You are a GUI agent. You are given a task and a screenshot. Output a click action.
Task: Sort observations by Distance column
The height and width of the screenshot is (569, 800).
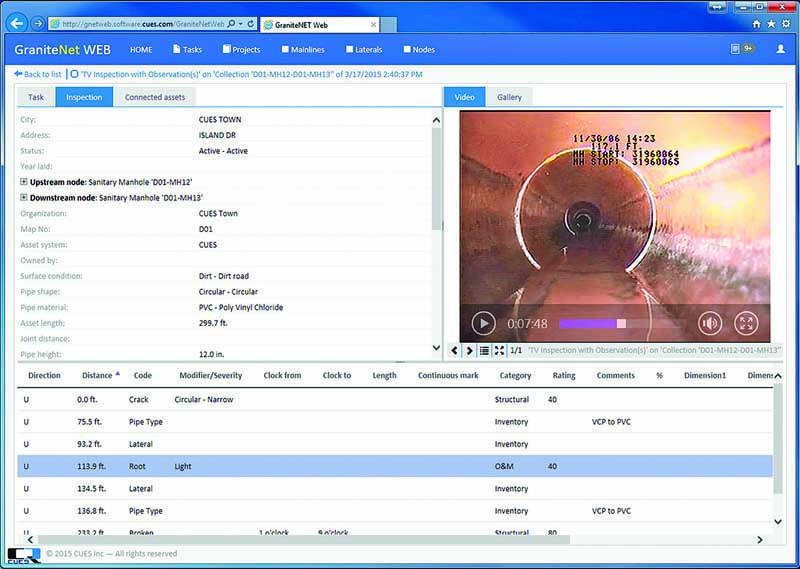tap(97, 376)
